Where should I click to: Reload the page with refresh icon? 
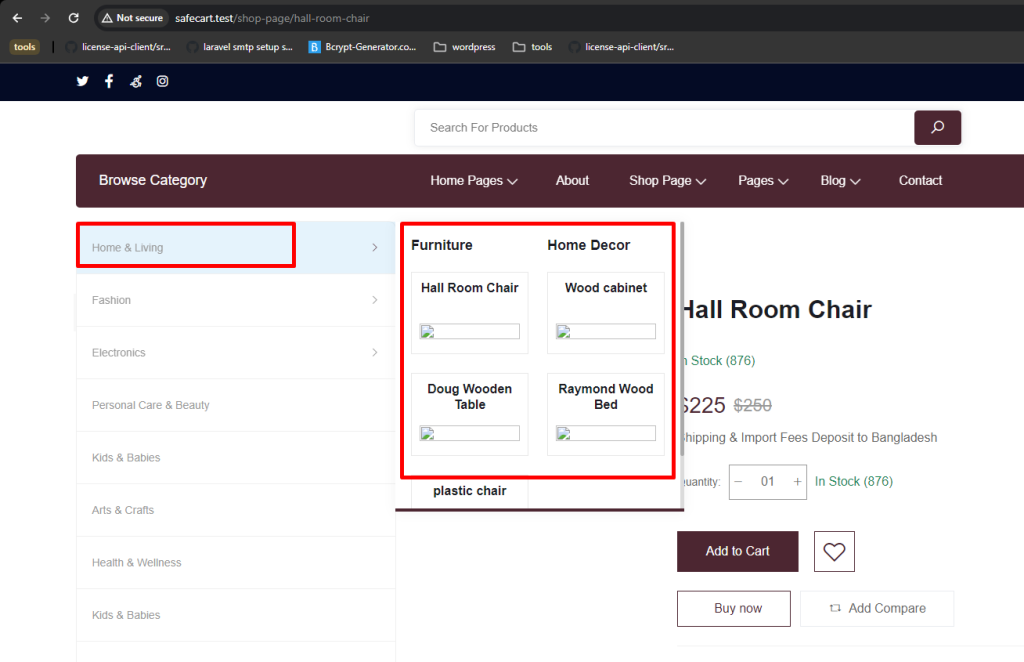pyautogui.click(x=74, y=18)
